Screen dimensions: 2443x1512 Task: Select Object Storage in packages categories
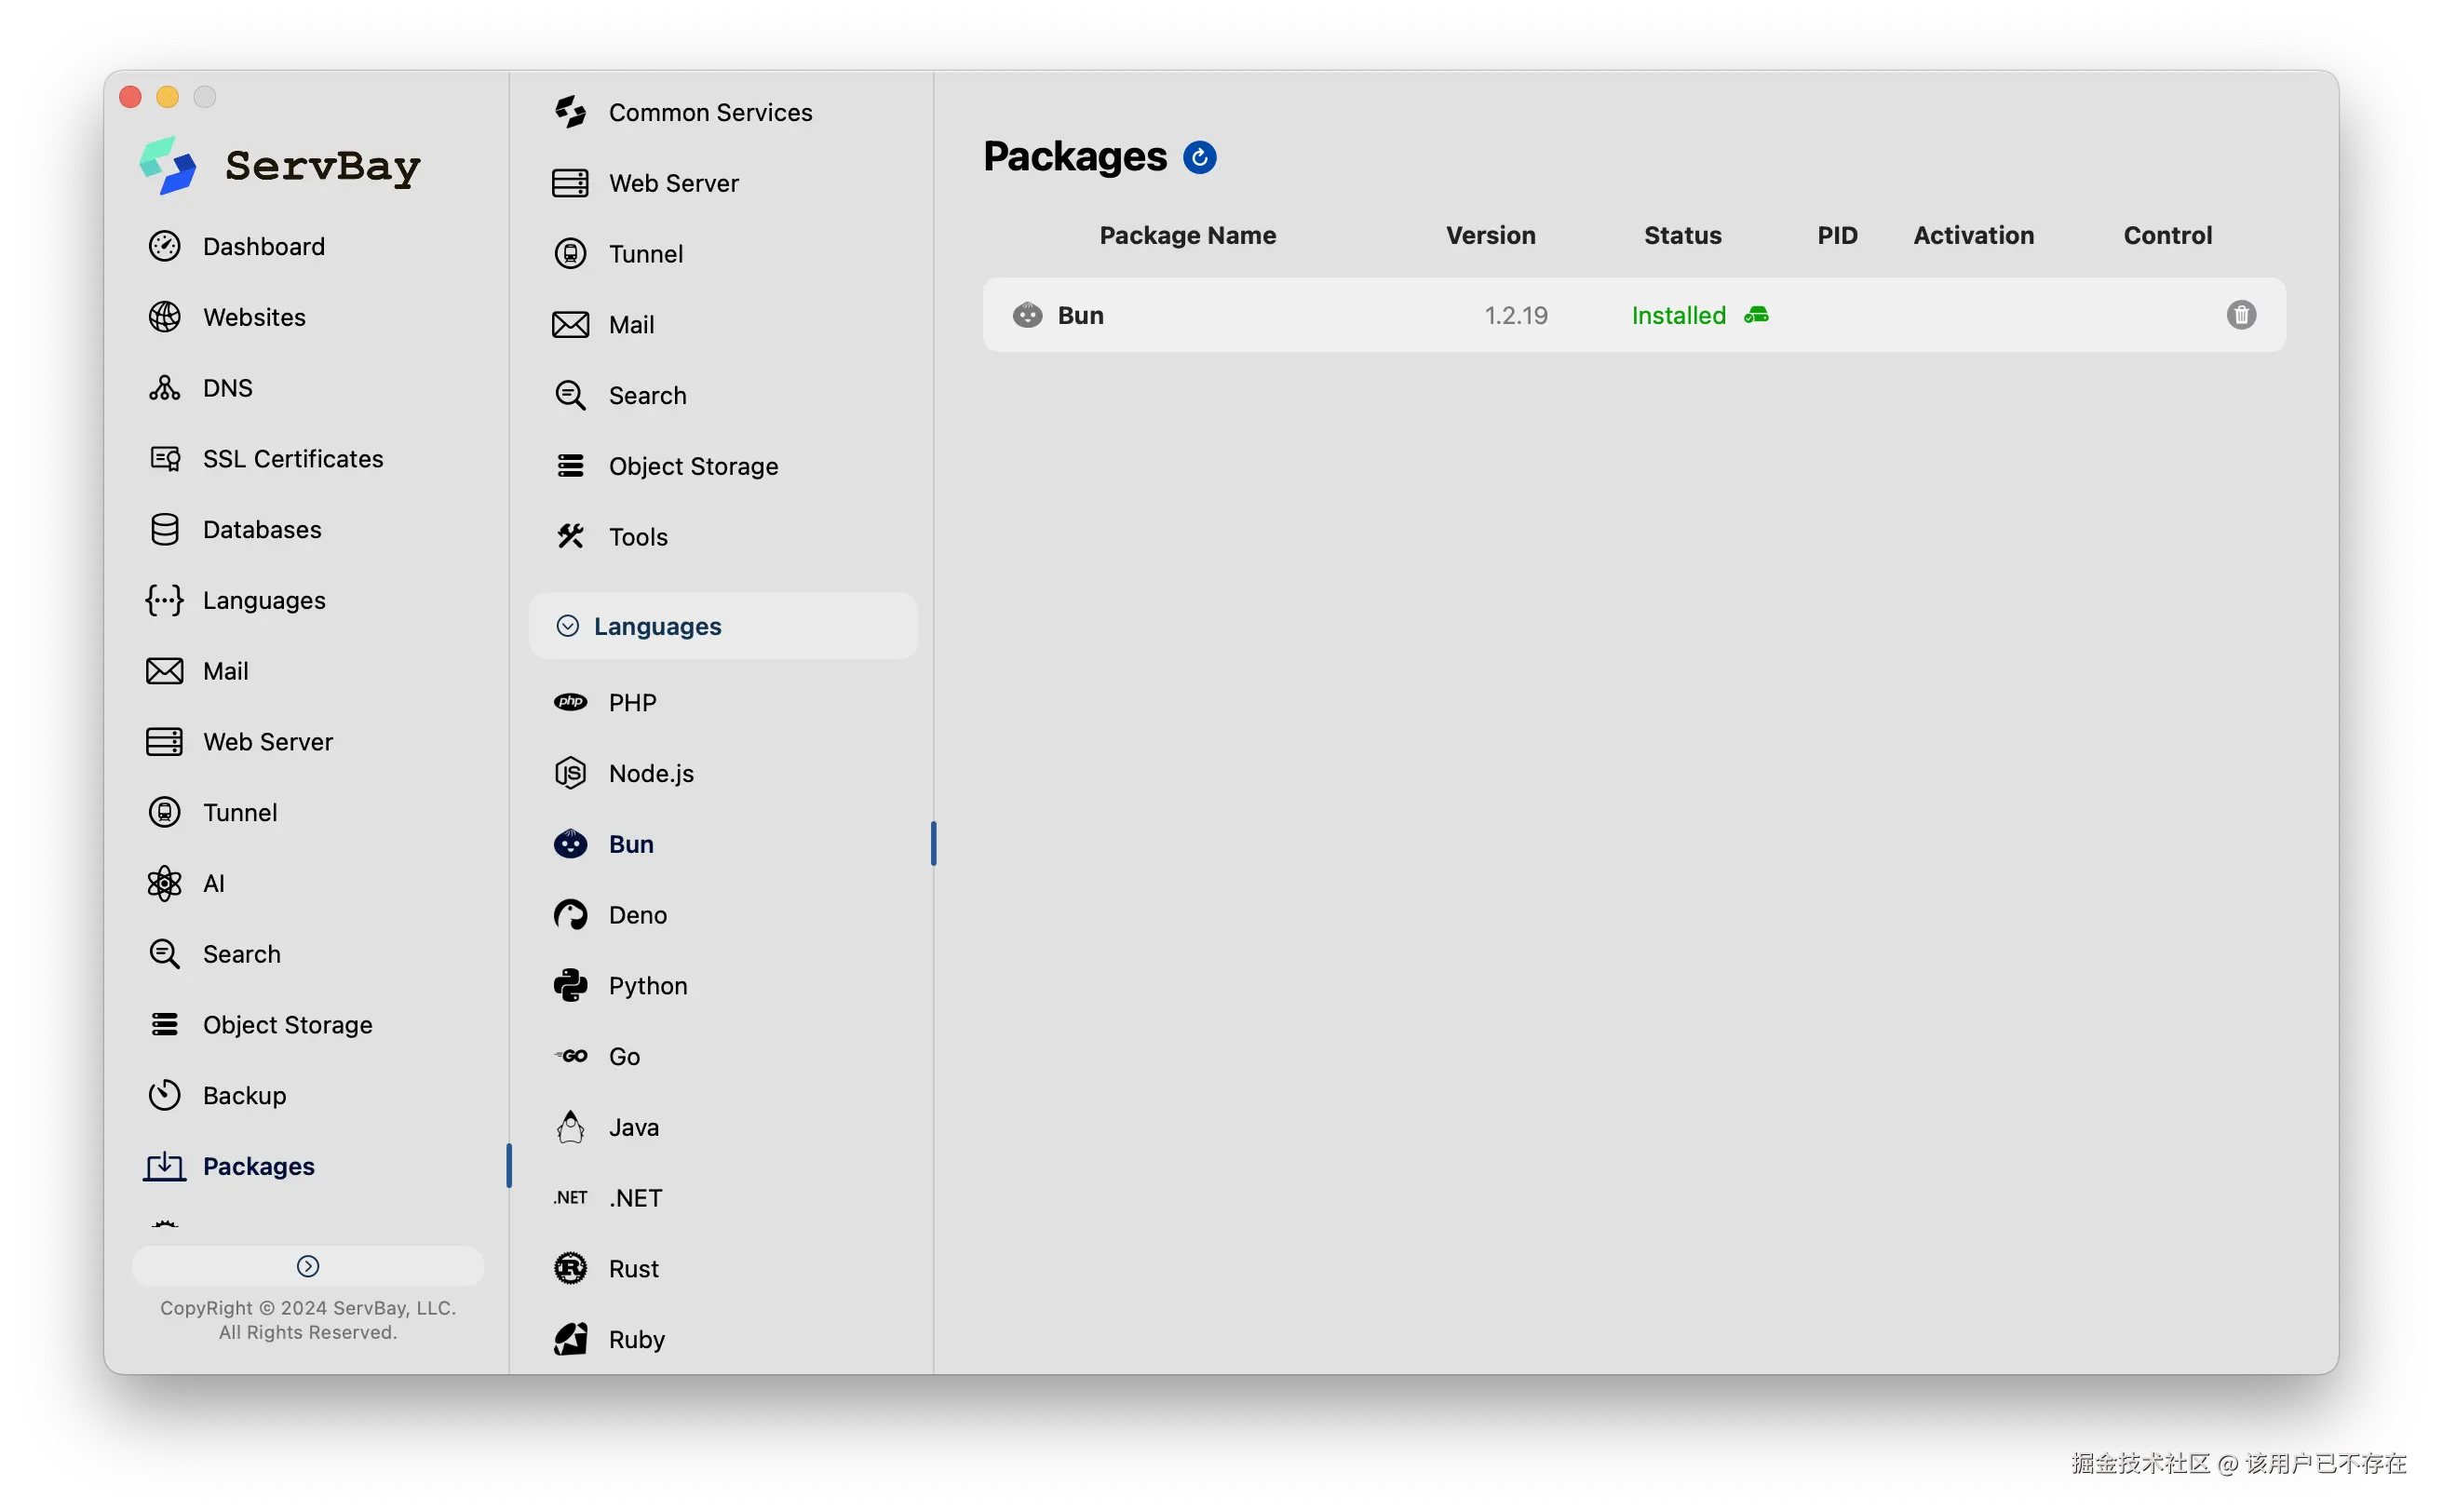[x=692, y=466]
